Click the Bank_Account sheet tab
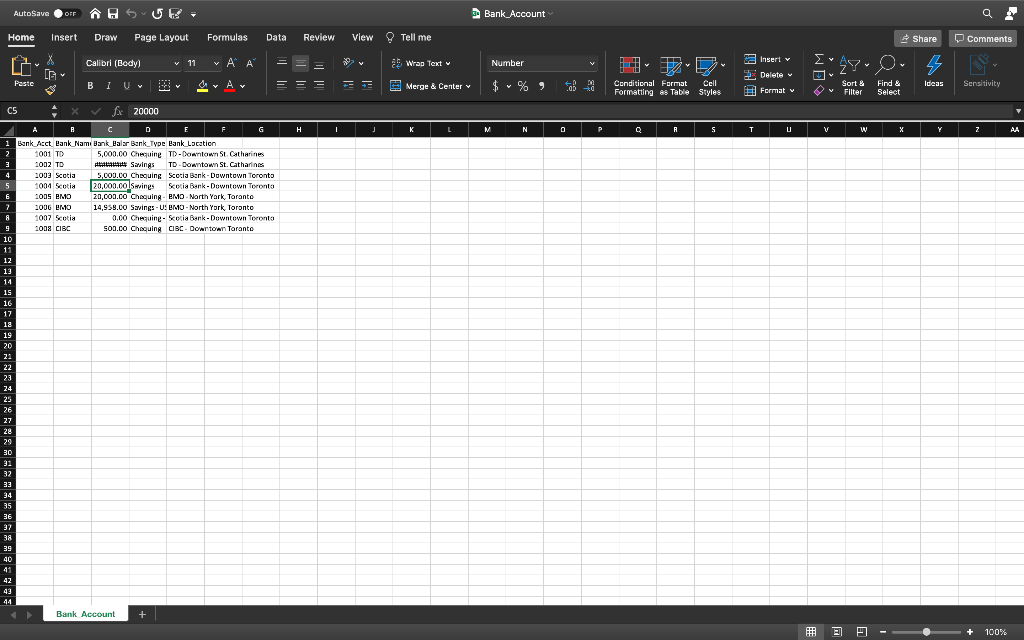Image resolution: width=1024 pixels, height=640 pixels. (86, 614)
